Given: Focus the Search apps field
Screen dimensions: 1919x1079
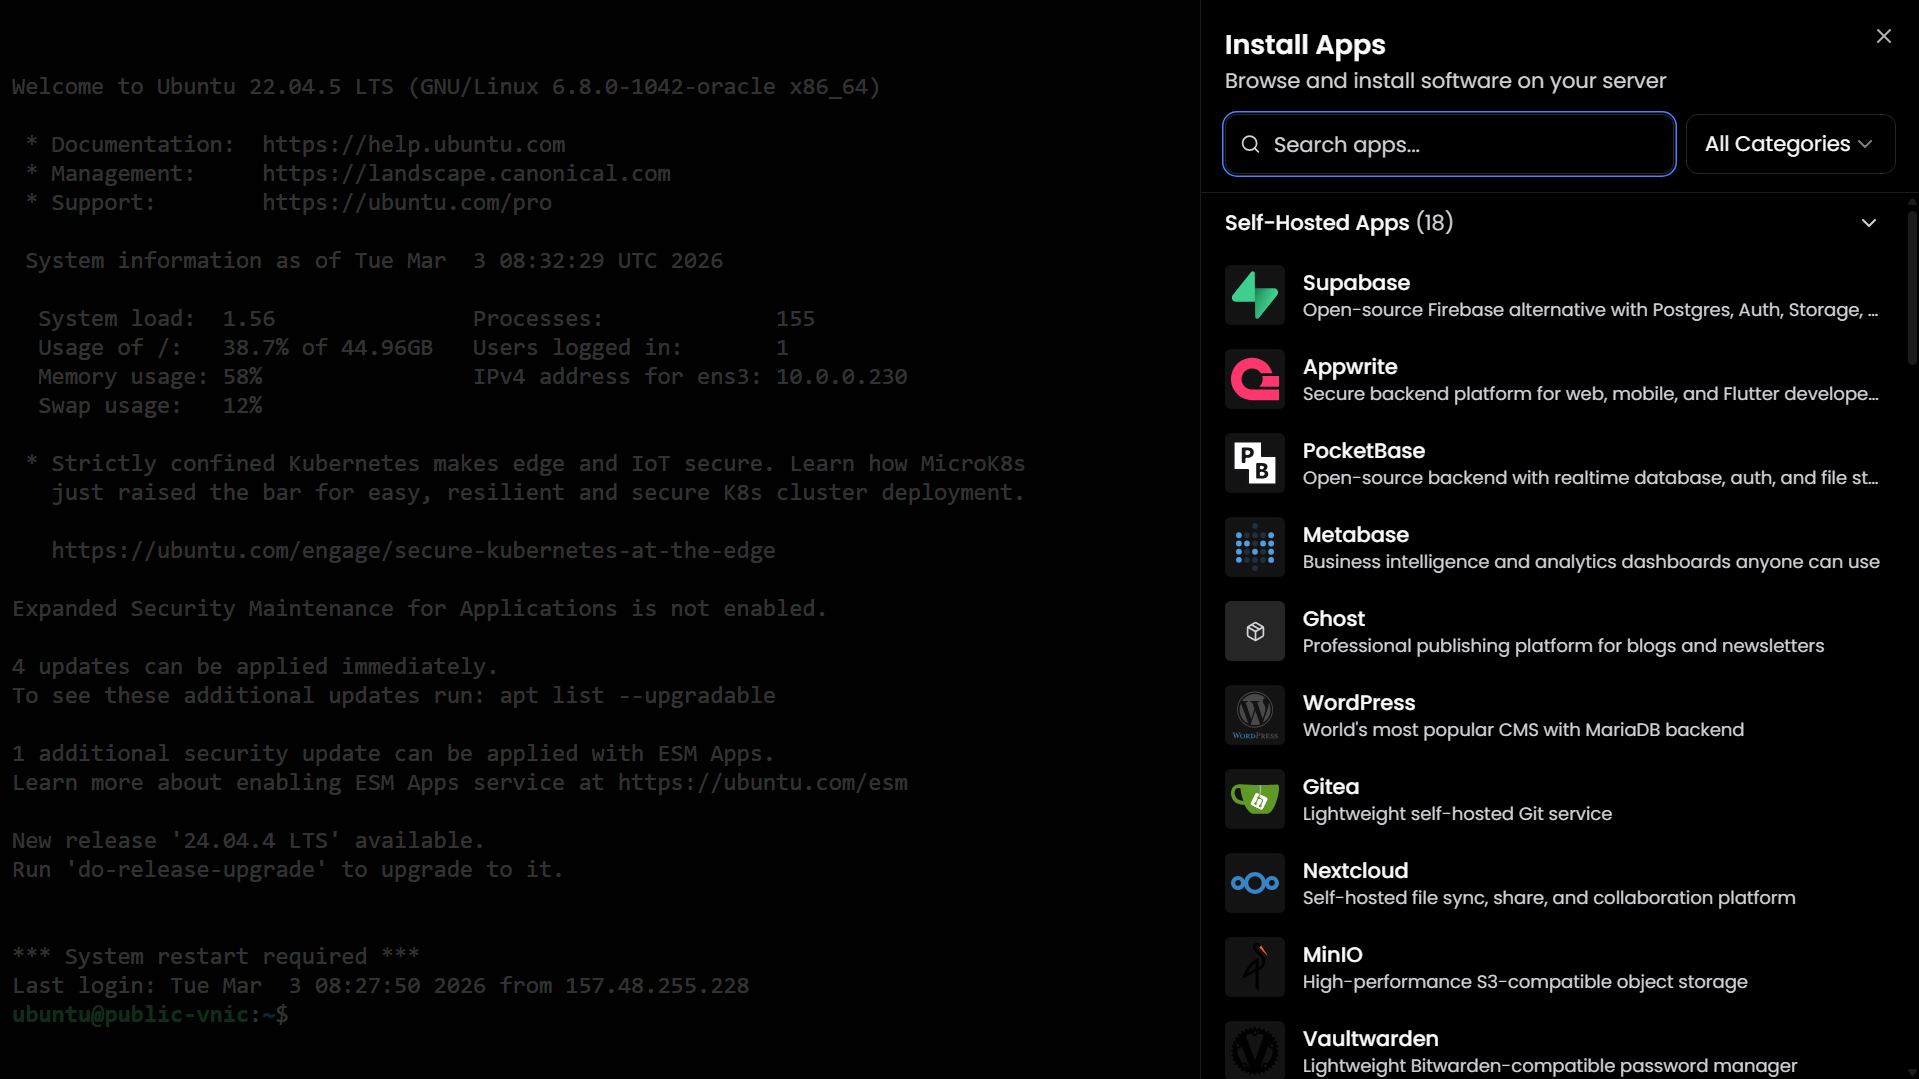Looking at the screenshot, I should (1449, 144).
